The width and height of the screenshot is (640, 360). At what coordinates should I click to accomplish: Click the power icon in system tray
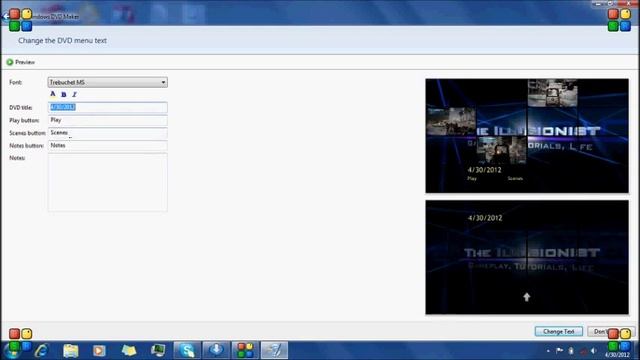point(571,351)
